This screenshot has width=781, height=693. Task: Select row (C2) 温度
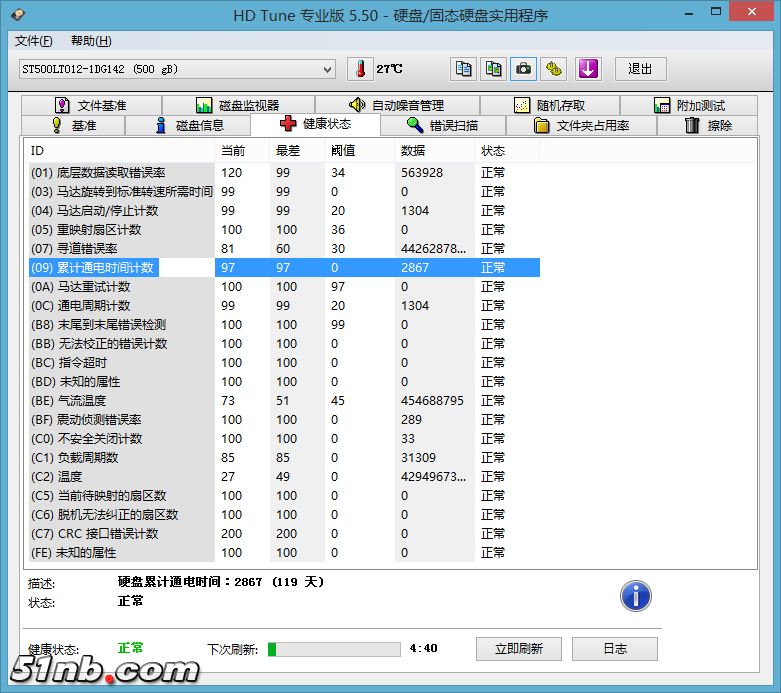pyautogui.click(x=284, y=476)
